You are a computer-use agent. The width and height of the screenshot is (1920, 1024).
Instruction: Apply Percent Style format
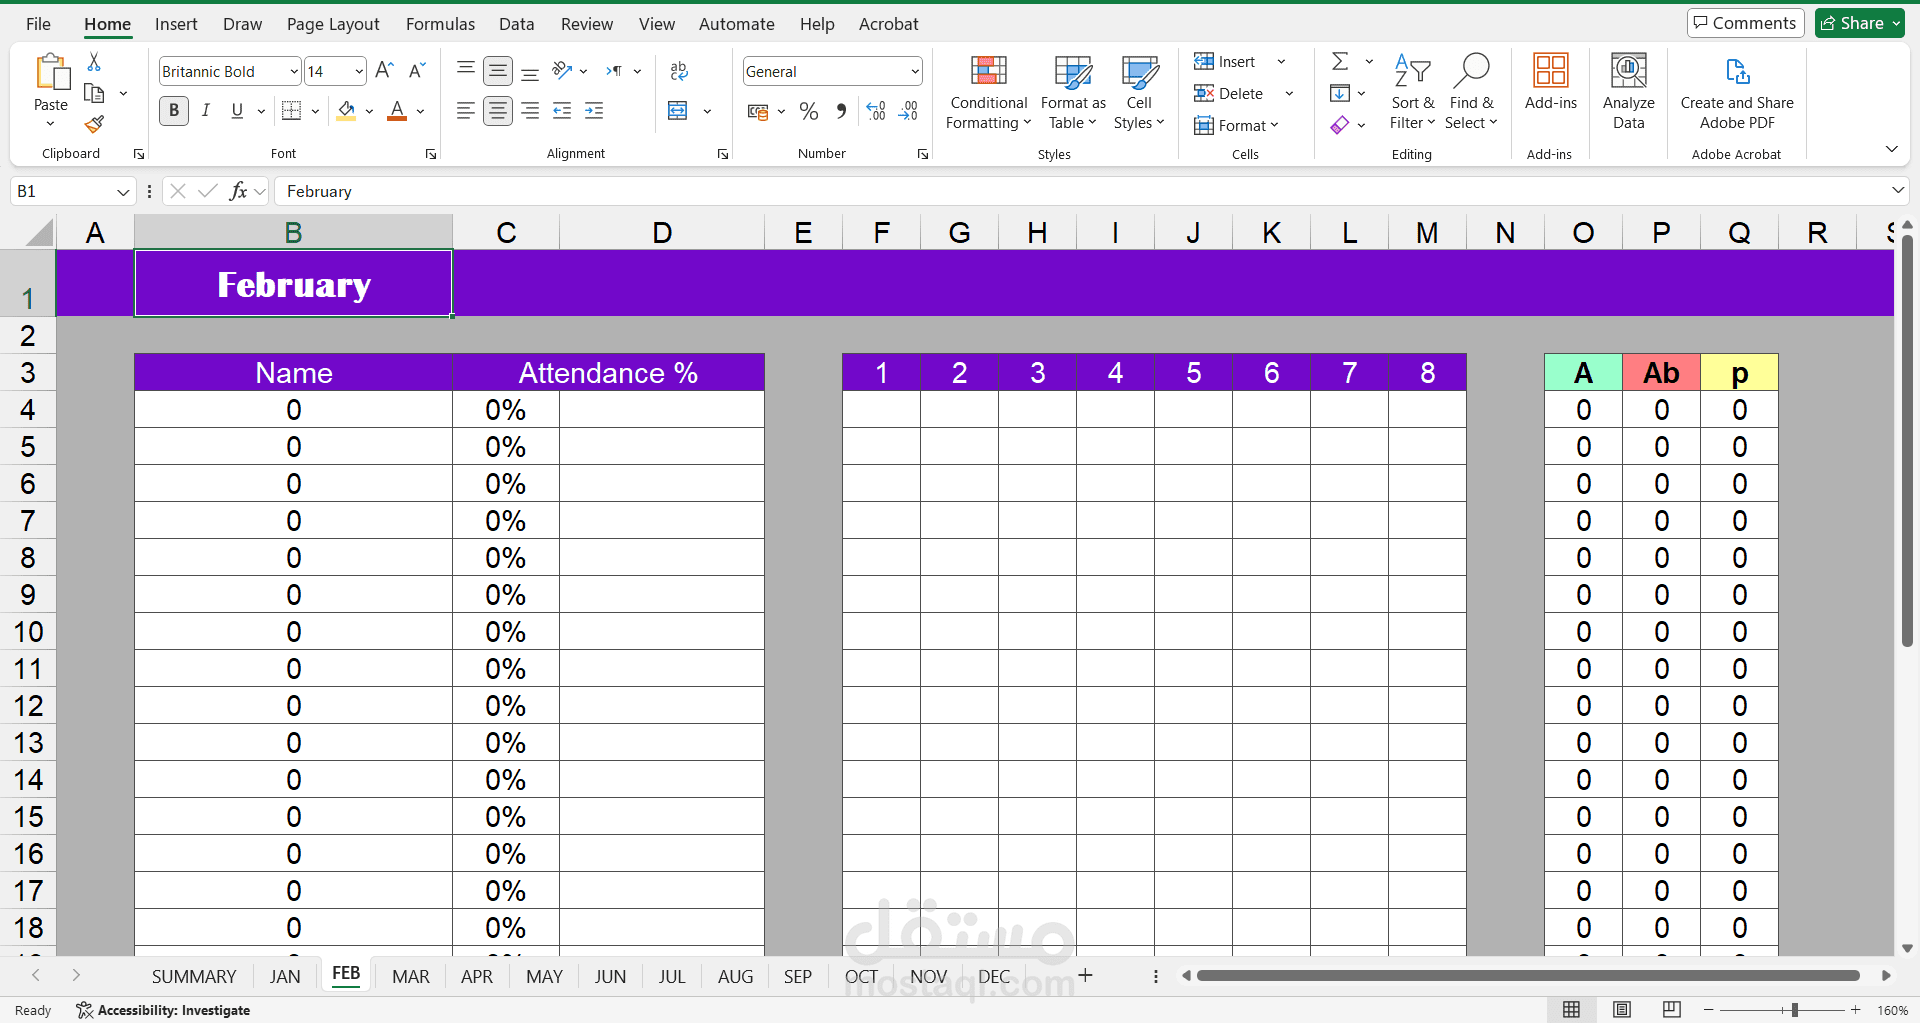(x=809, y=111)
